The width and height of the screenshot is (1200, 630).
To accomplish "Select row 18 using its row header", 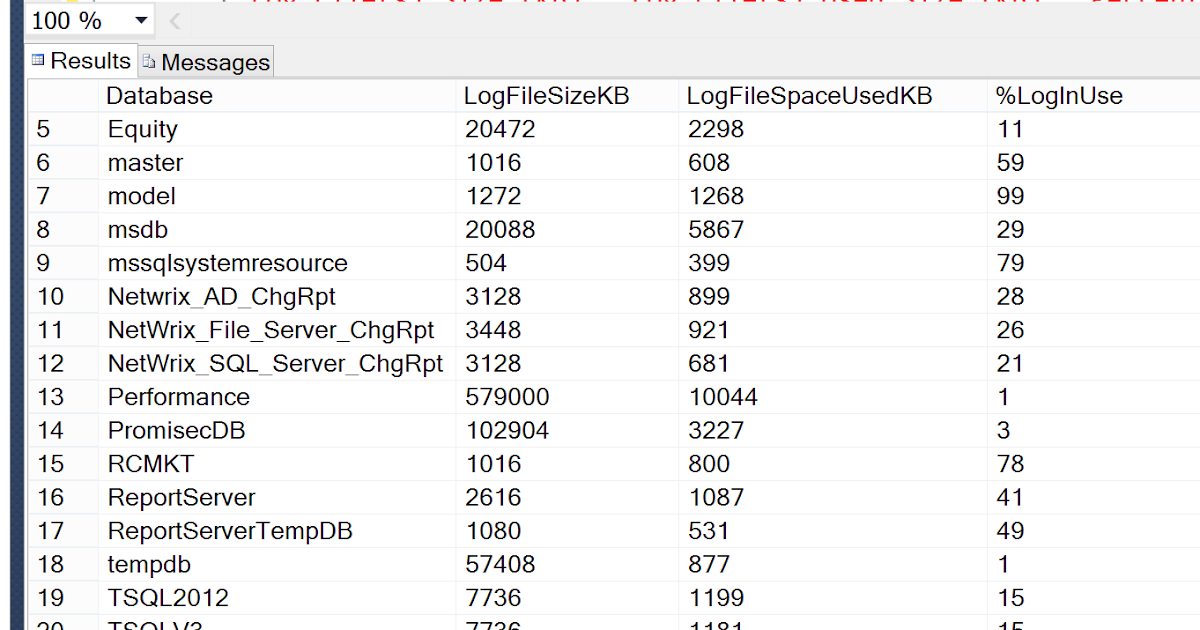I will click(x=60, y=564).
